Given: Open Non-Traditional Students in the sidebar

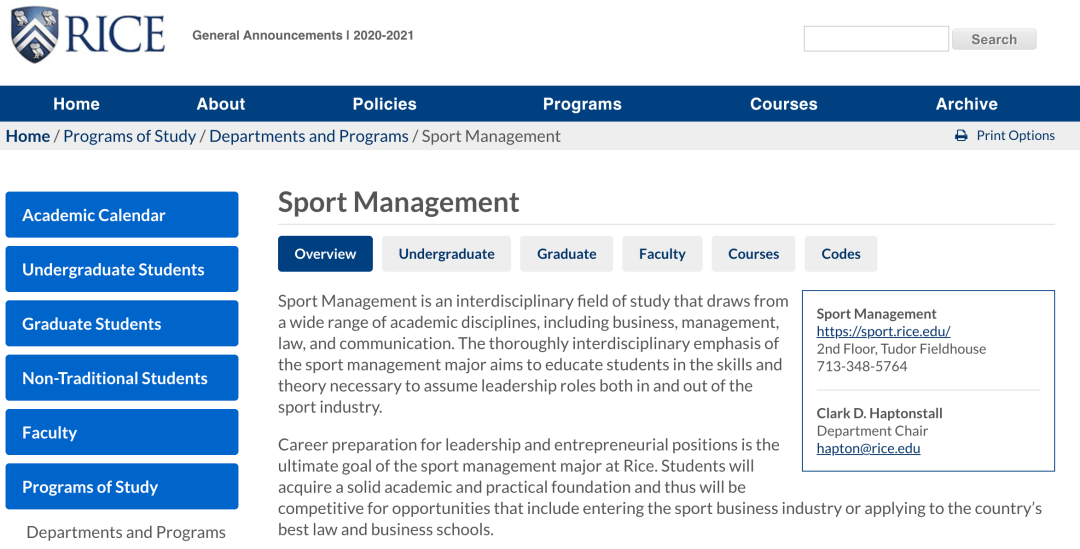Looking at the screenshot, I should [122, 378].
